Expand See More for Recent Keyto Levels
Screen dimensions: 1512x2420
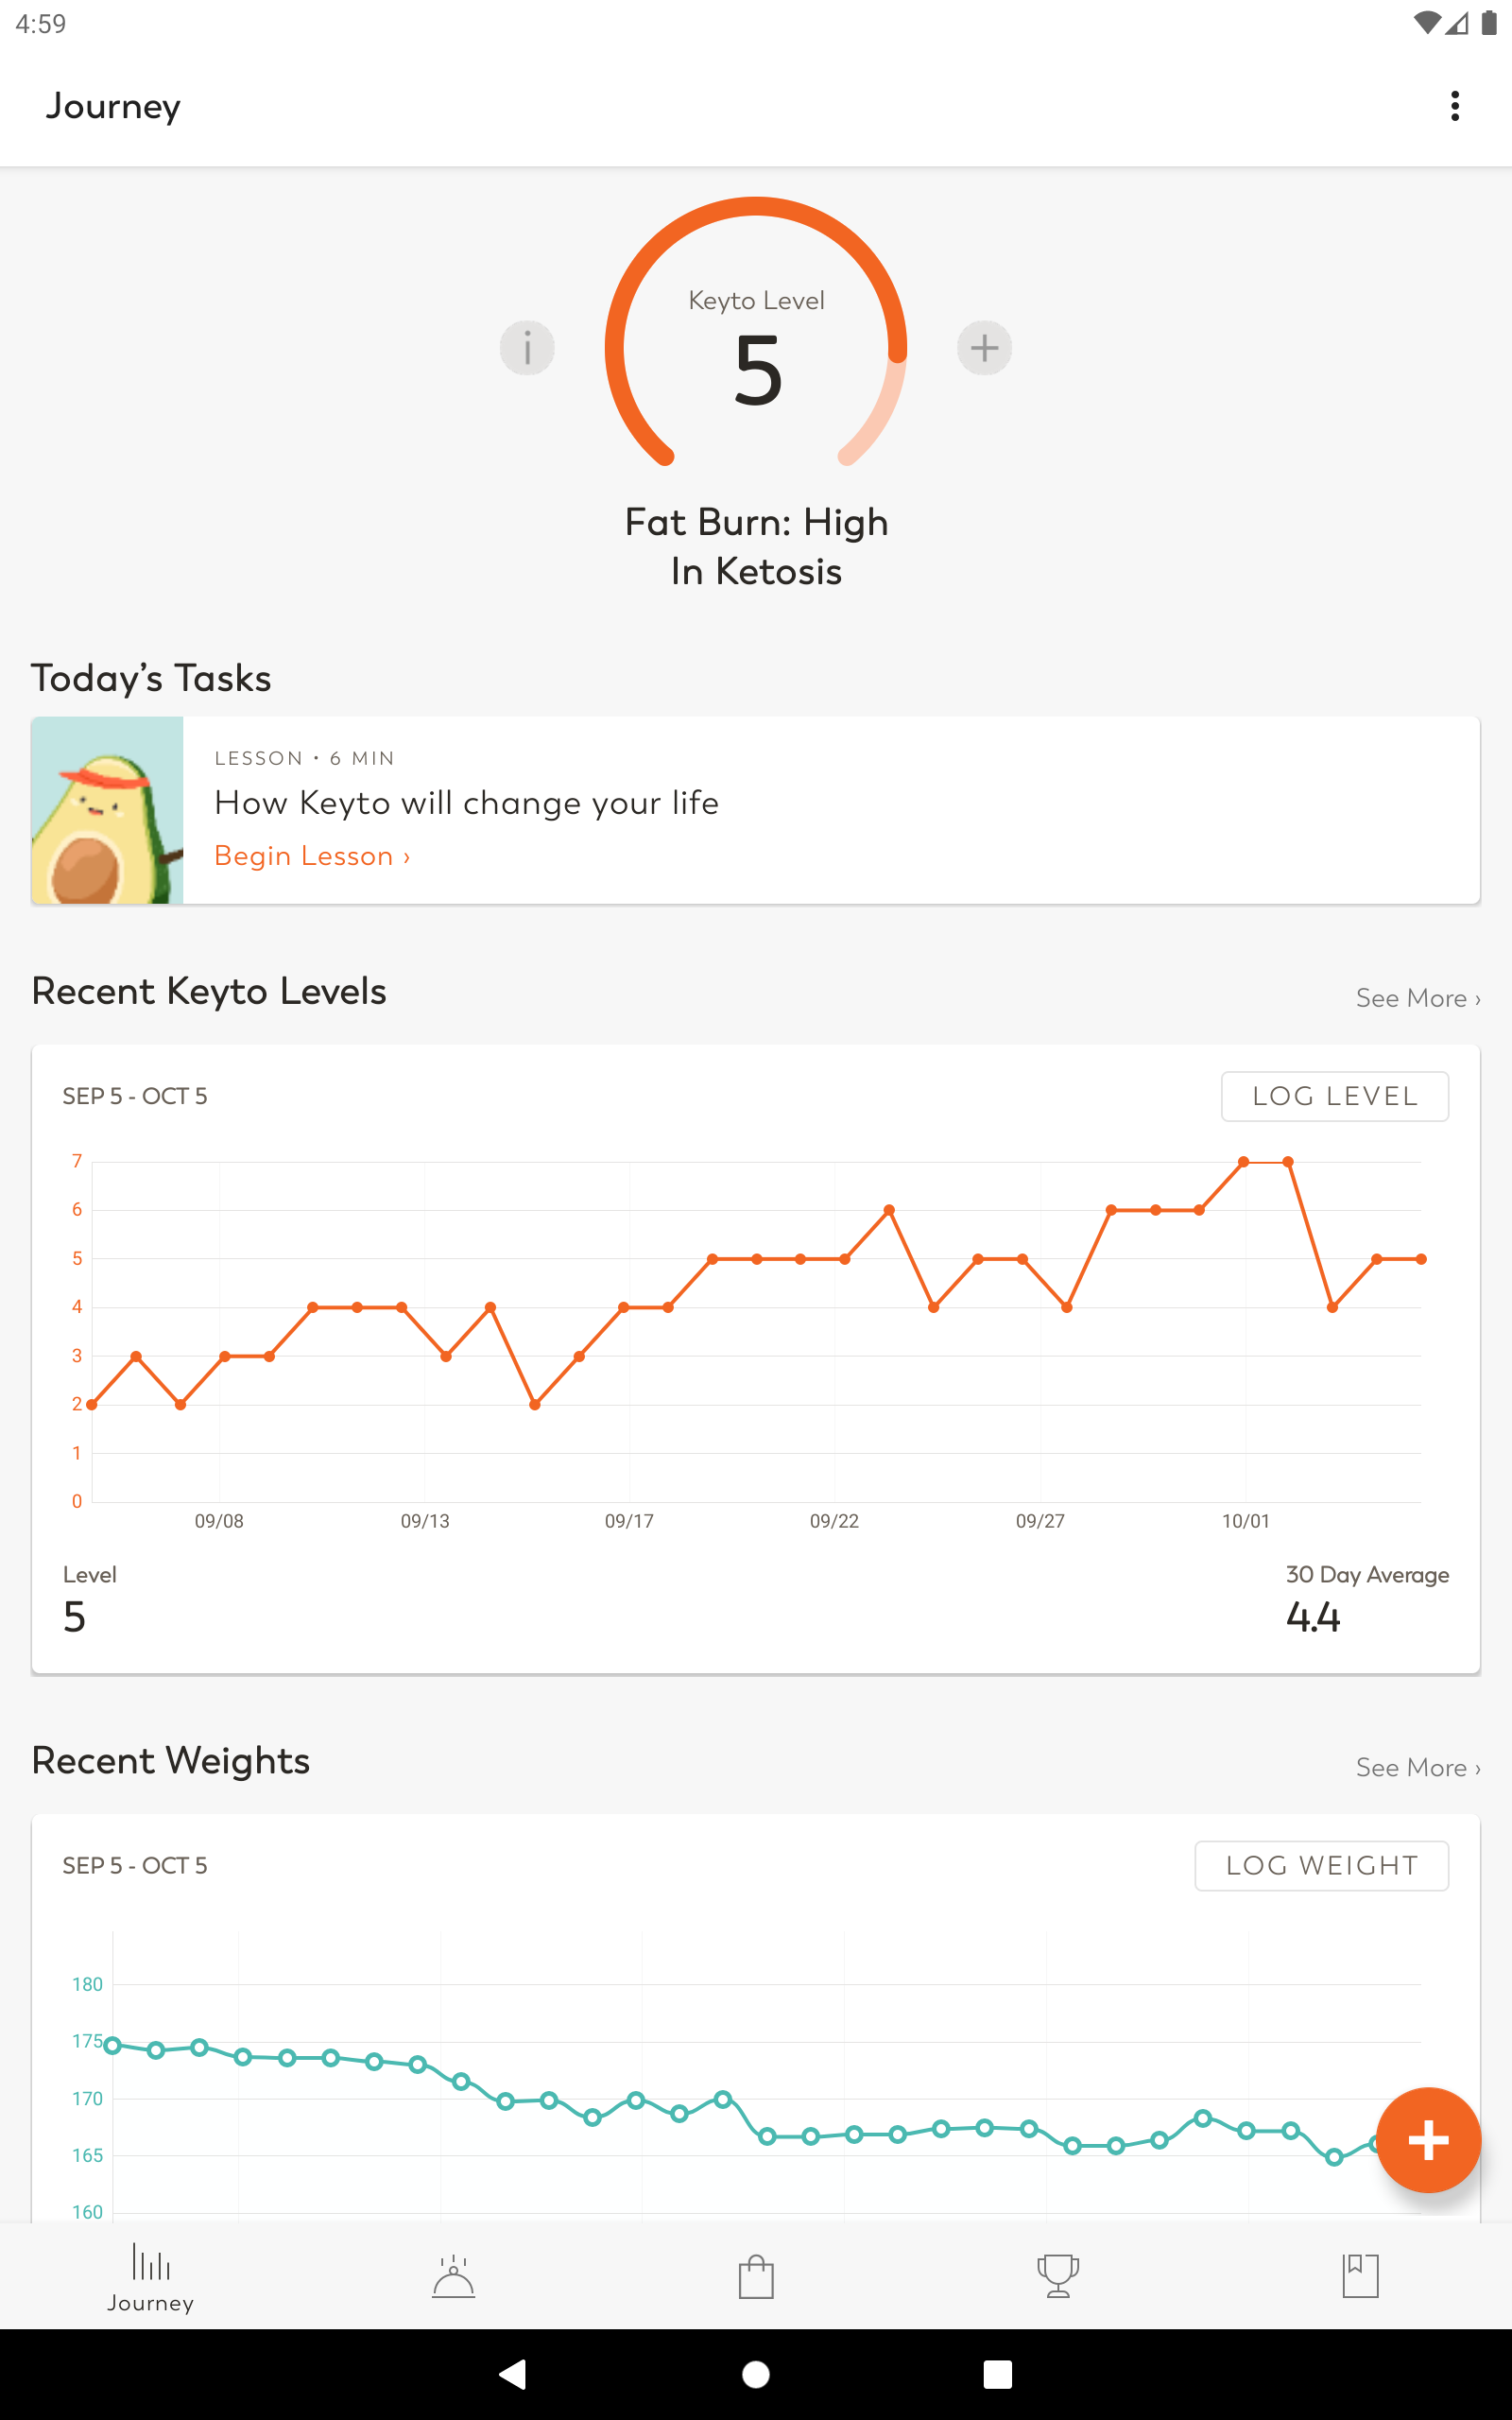point(1417,998)
